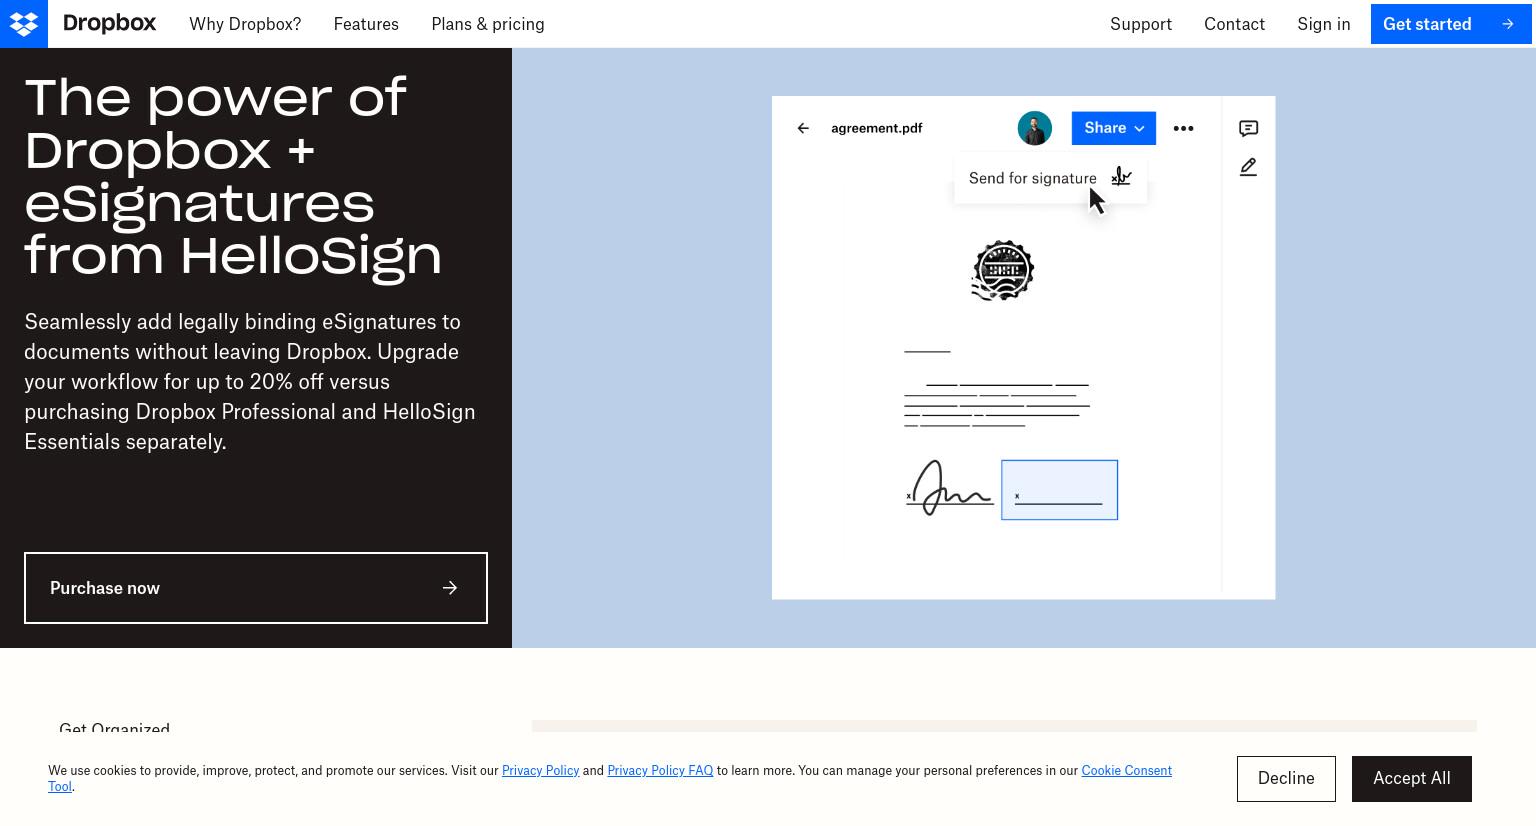Click the back arrow beside agreement.pdf
Viewport: 1536px width, 826px height.
[803, 128]
